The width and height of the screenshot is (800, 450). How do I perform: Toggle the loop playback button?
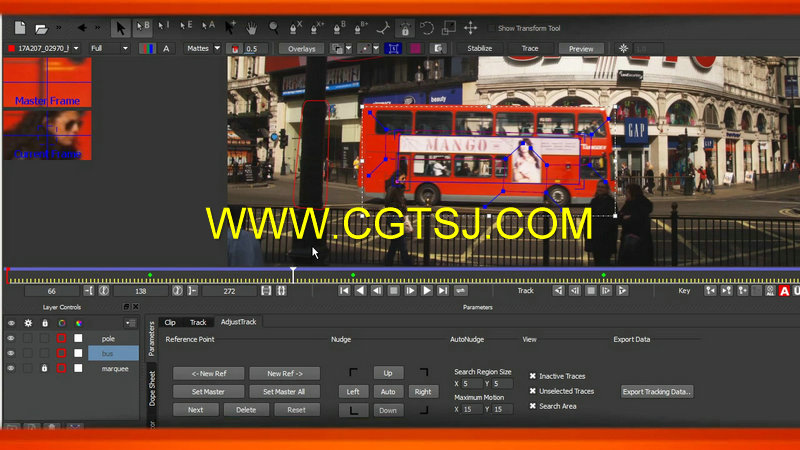(x=460, y=291)
